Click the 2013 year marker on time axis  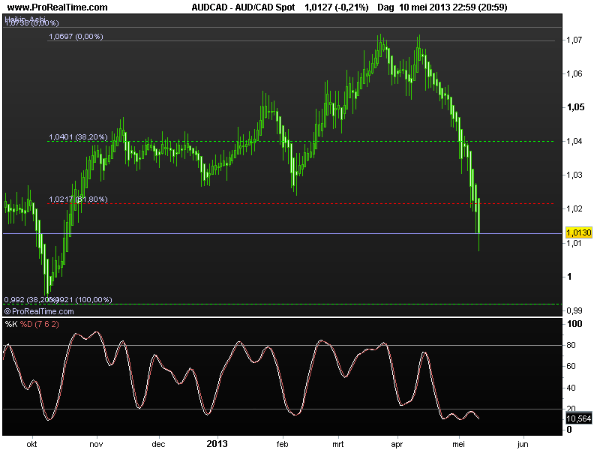[219, 441]
